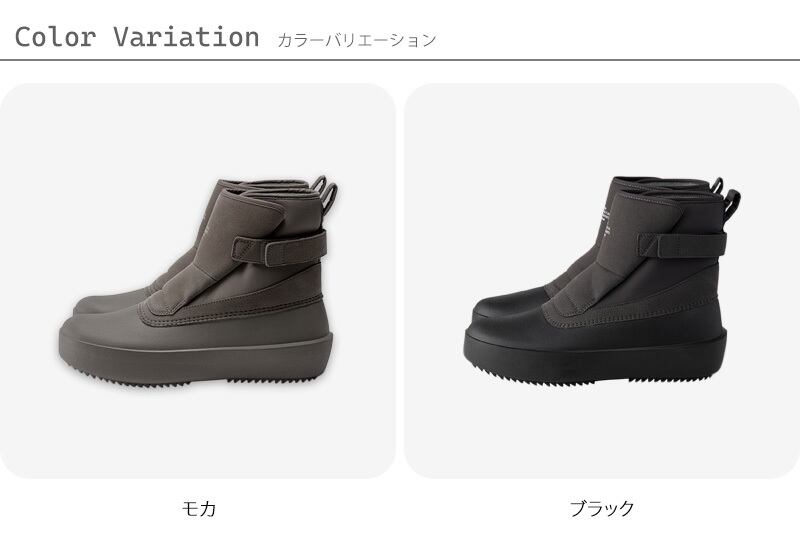Click the white logo print on black boot shaft
Viewport: 800px width, 546px height.
606,220
